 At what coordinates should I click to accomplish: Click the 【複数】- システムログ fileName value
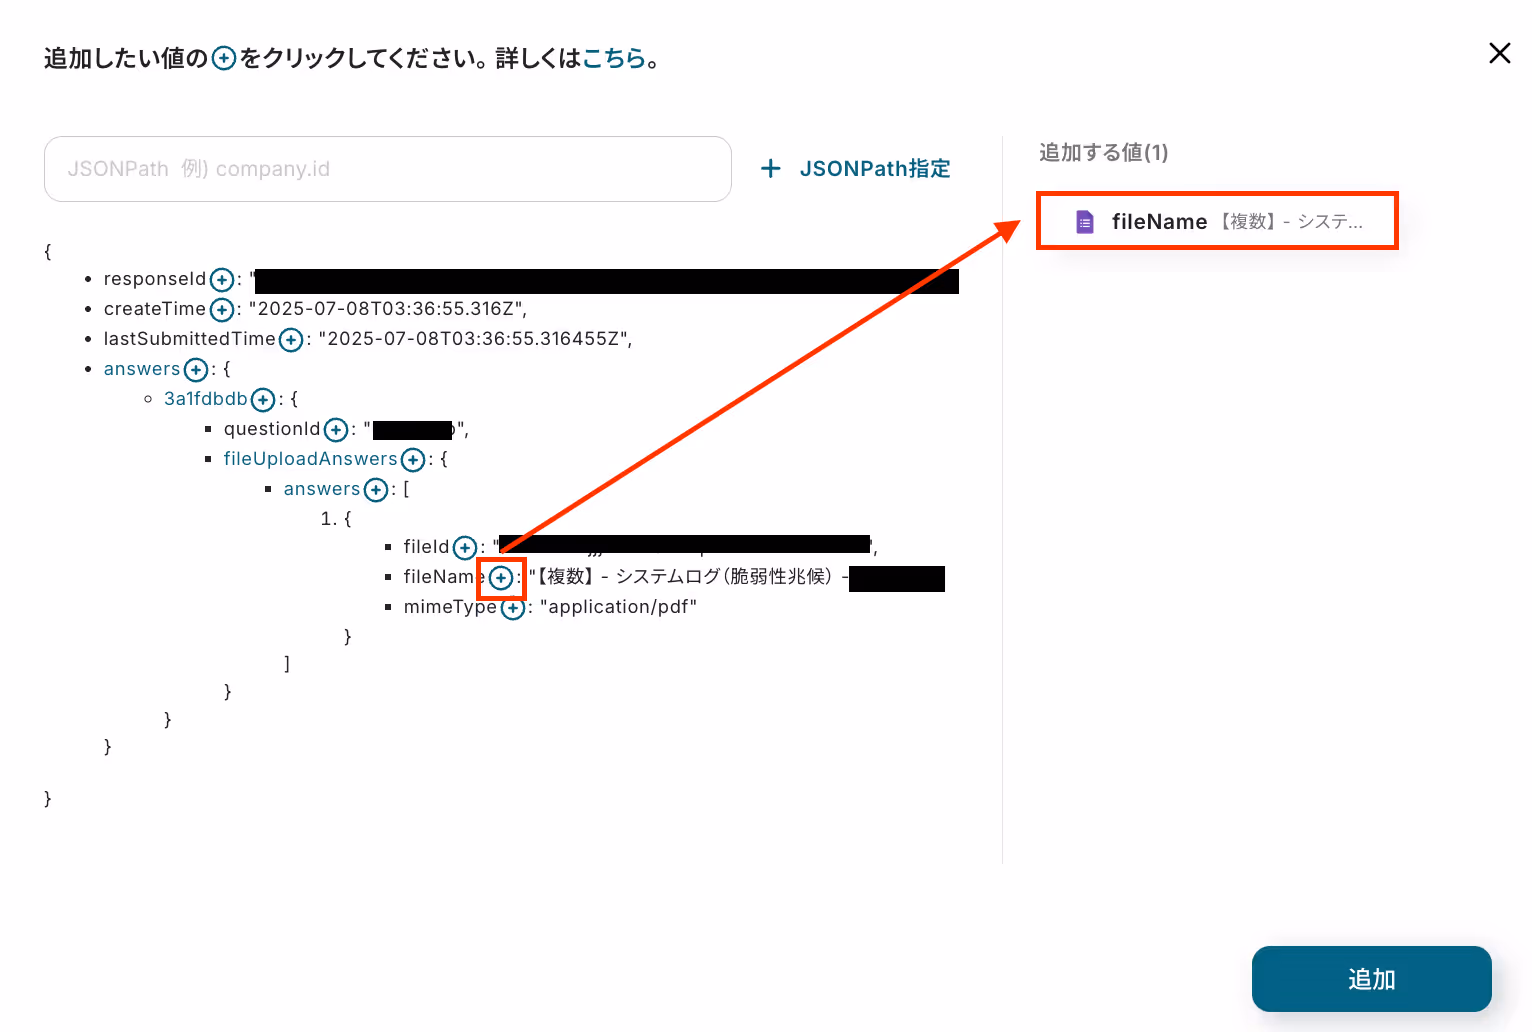pos(689,577)
